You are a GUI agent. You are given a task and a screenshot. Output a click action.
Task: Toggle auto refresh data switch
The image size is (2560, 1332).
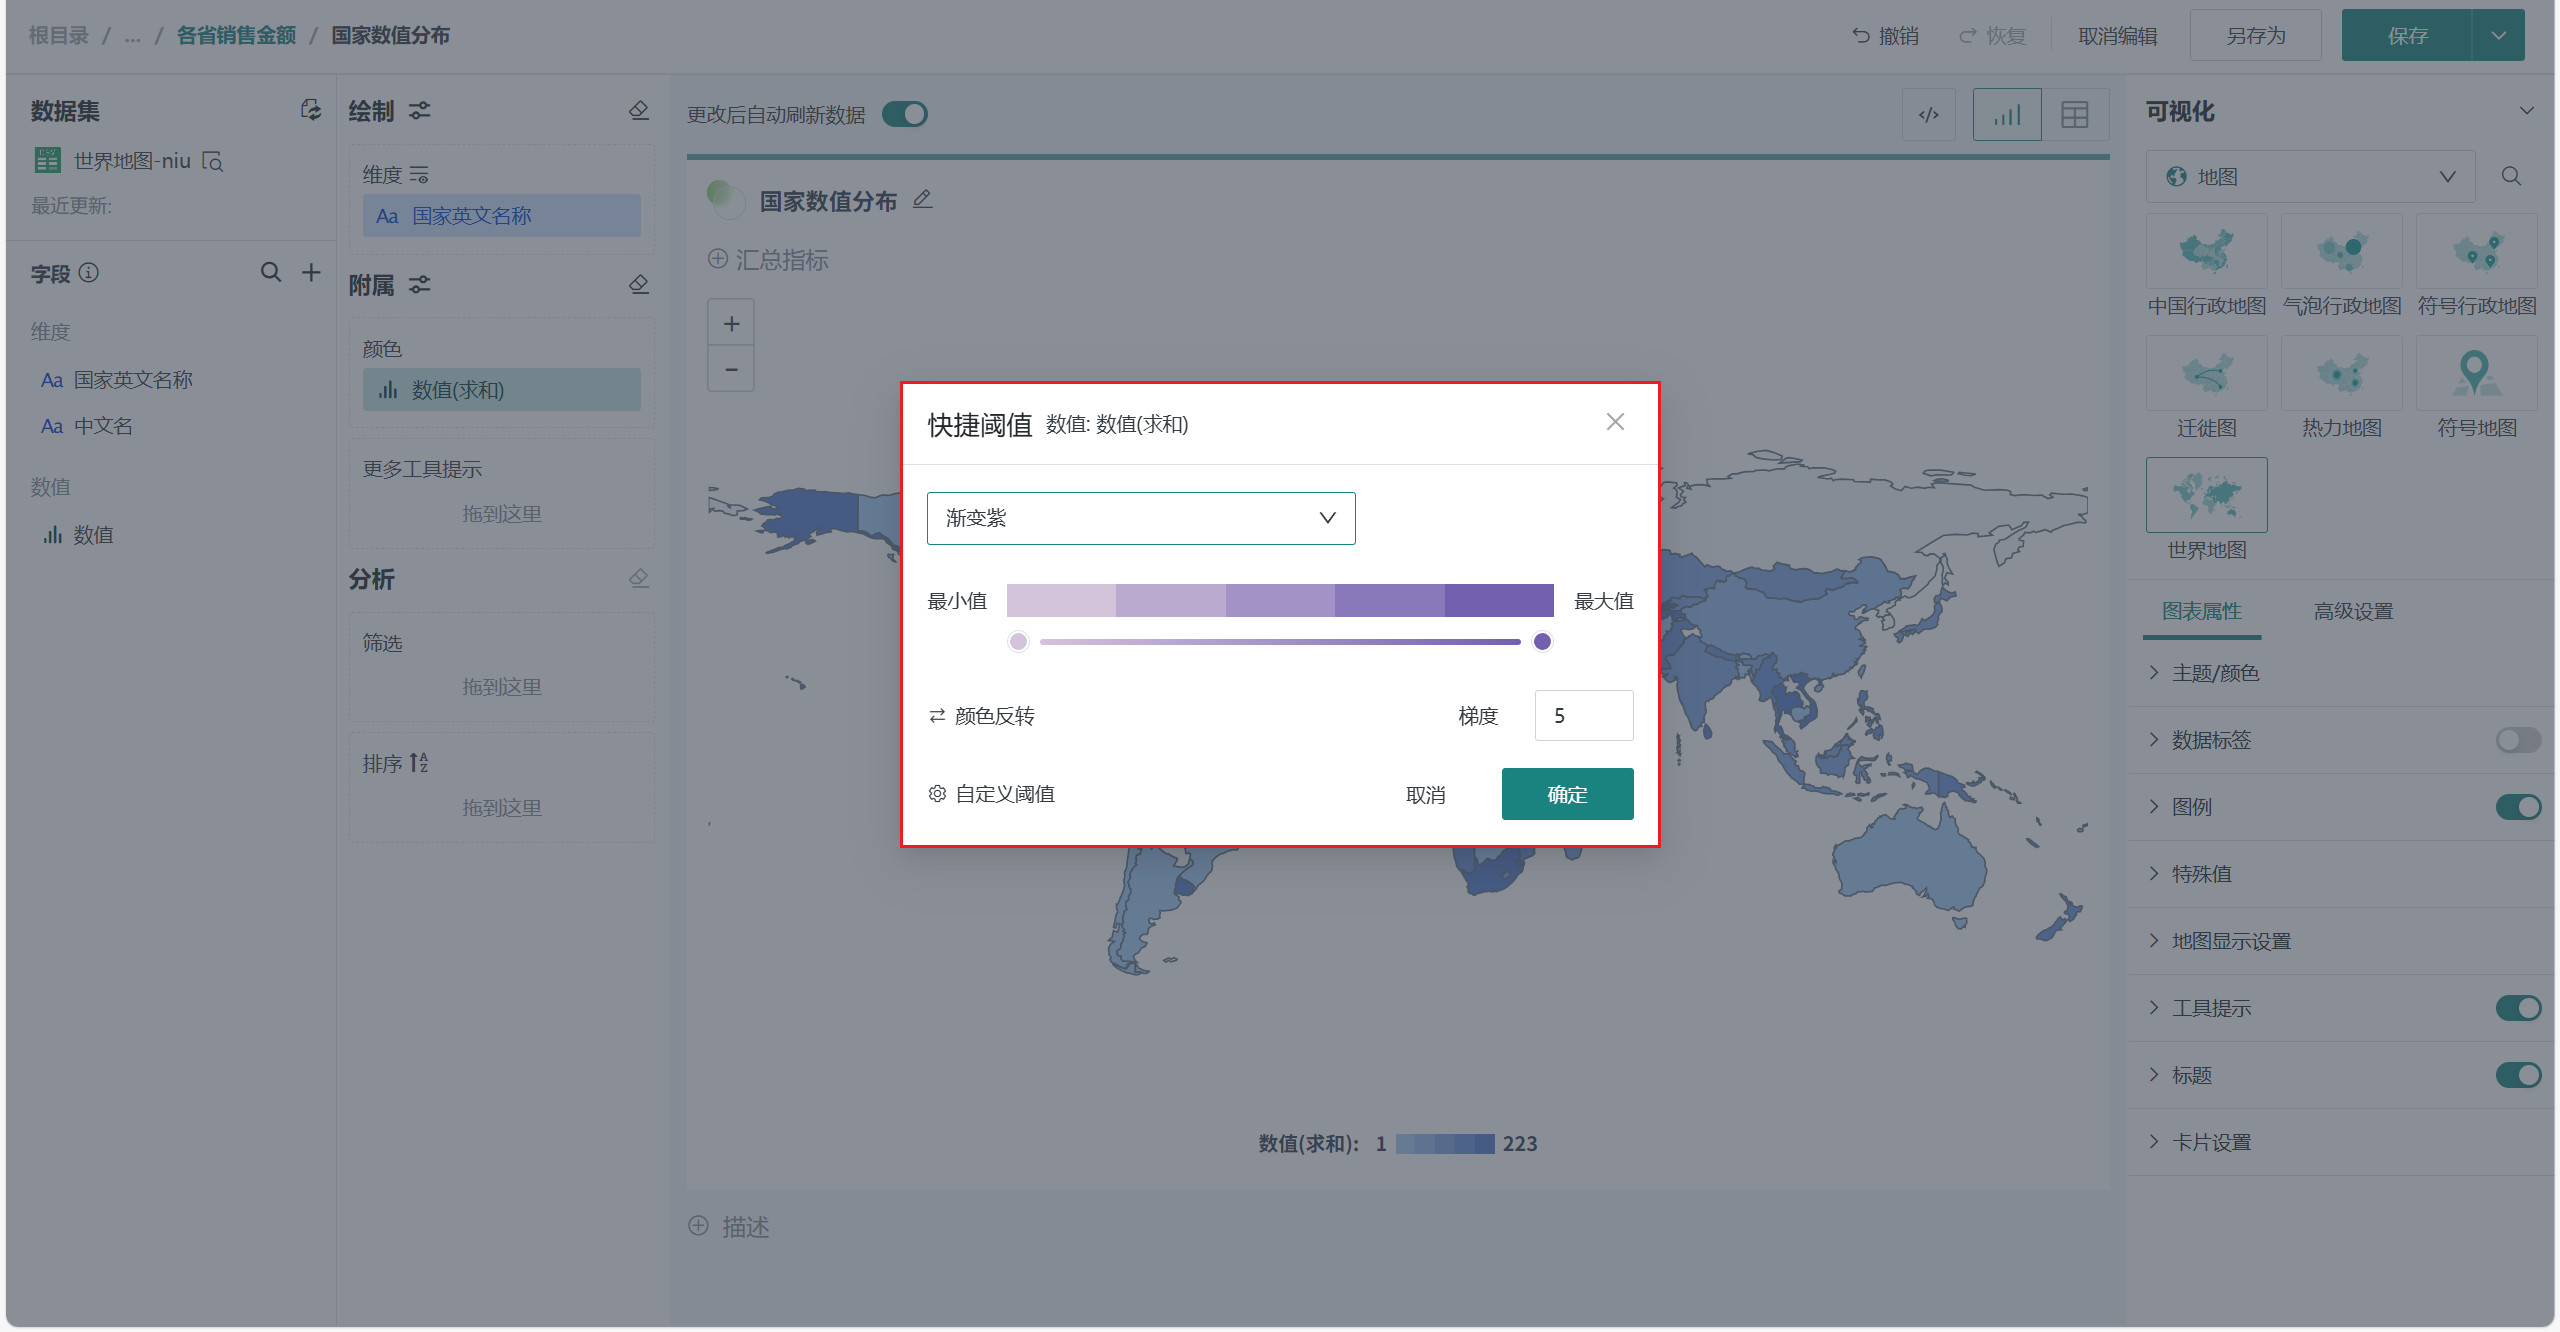pos(905,115)
